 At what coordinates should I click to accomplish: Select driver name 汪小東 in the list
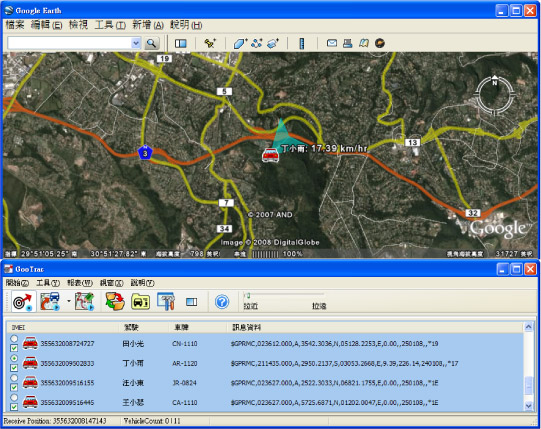tap(133, 383)
